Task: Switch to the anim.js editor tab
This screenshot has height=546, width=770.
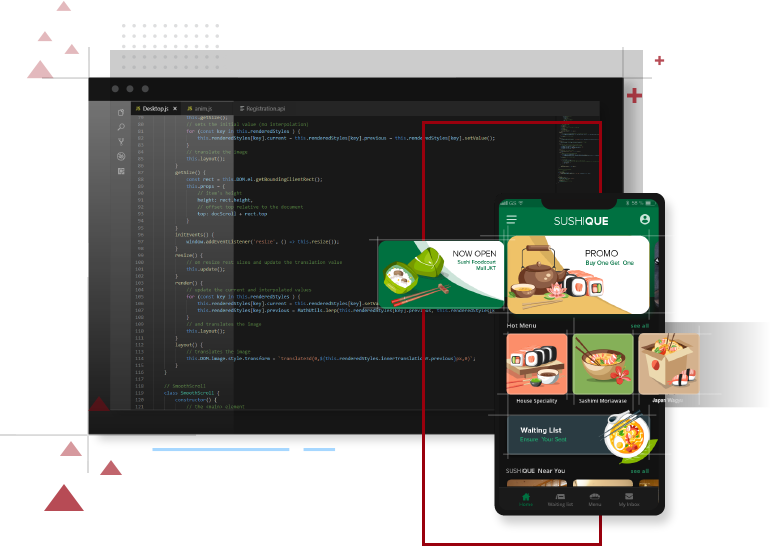Action: (x=203, y=108)
